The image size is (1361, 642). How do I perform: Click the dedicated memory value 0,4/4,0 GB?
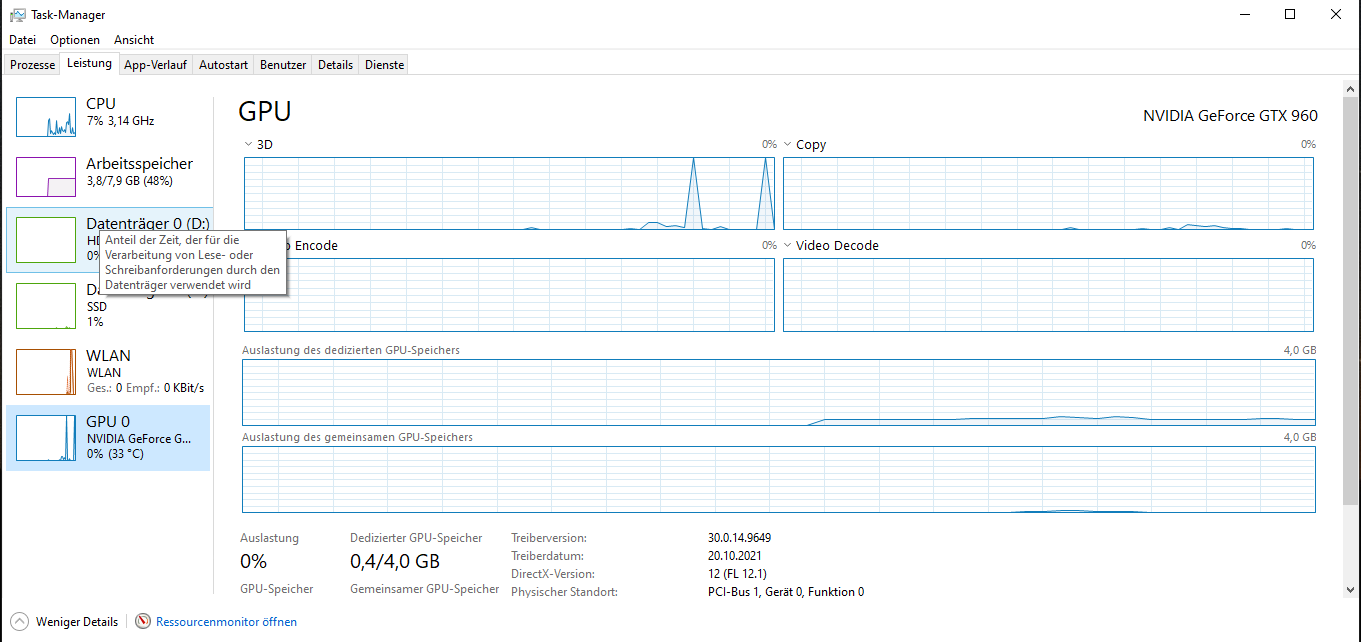pos(395,562)
